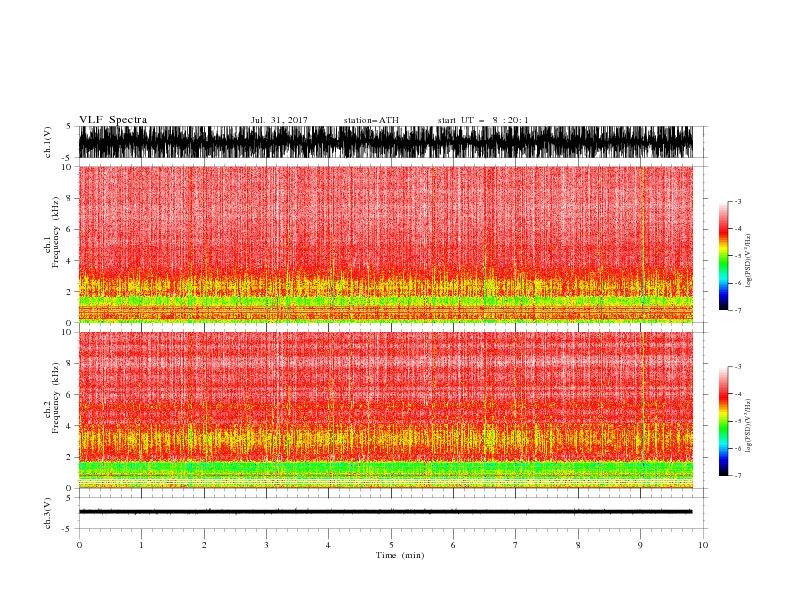Click time axis tick label "9"

point(640,545)
